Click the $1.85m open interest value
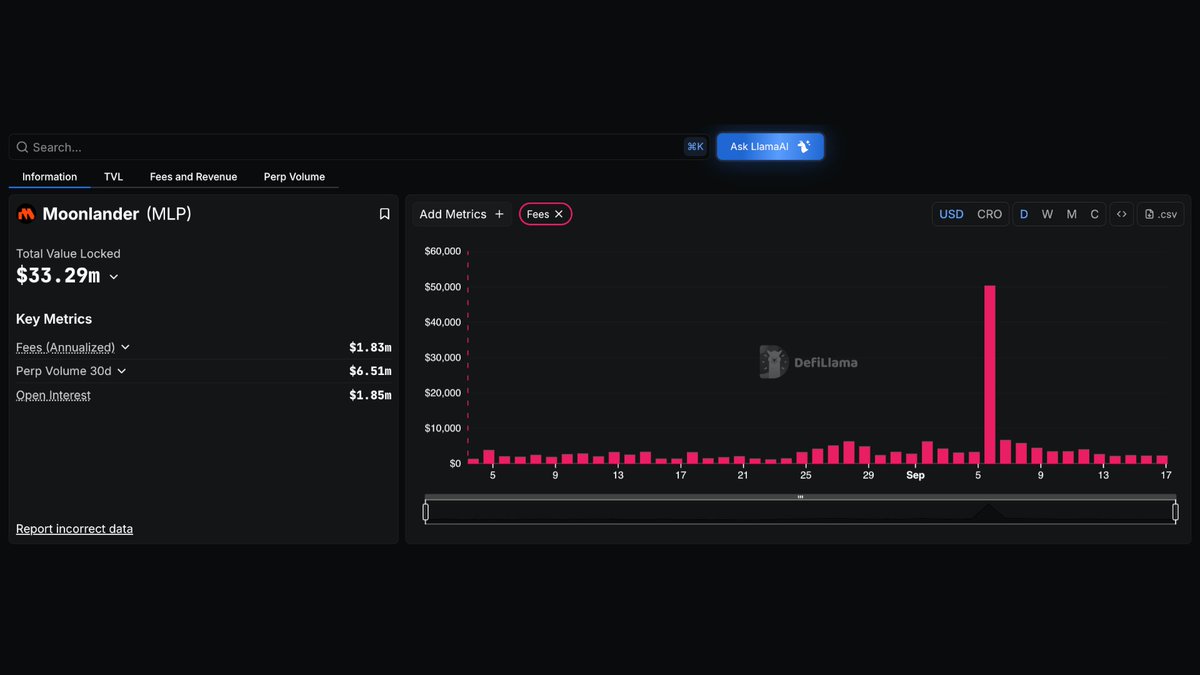Screen dimensions: 1200x675 370,395
